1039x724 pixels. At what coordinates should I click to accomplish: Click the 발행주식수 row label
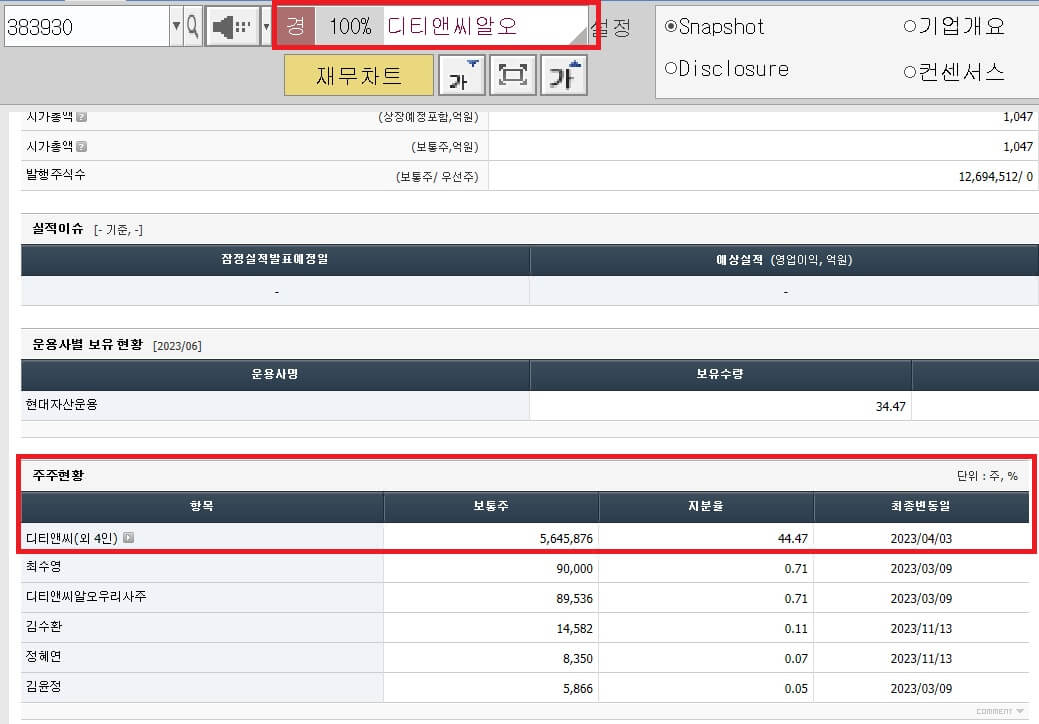pyautogui.click(x=56, y=175)
